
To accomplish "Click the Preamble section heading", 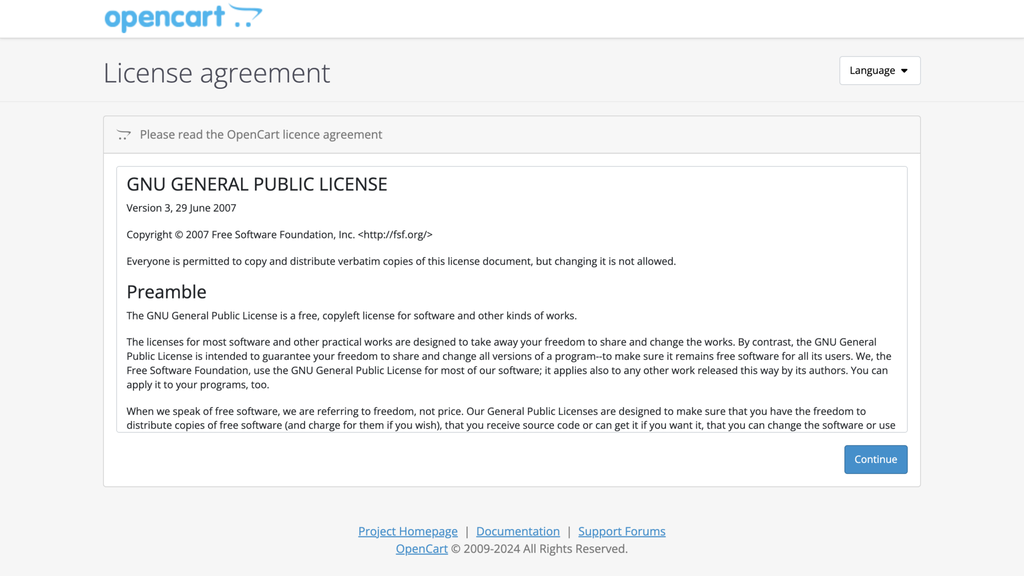I will tap(166, 291).
